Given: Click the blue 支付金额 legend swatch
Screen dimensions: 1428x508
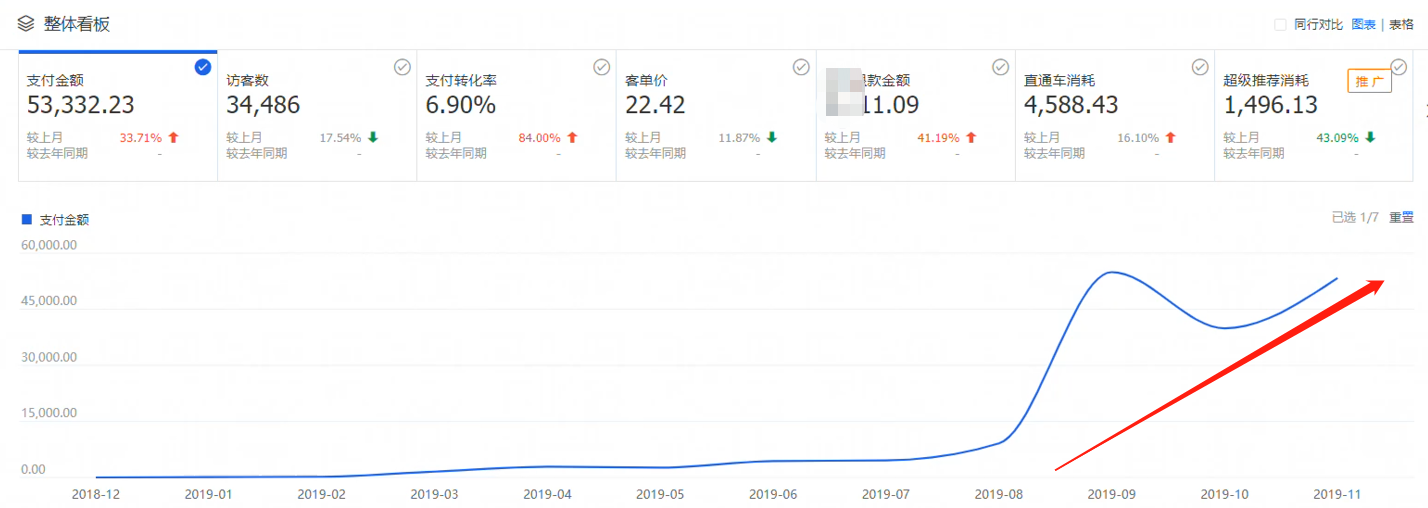Looking at the screenshot, I should point(27,219).
